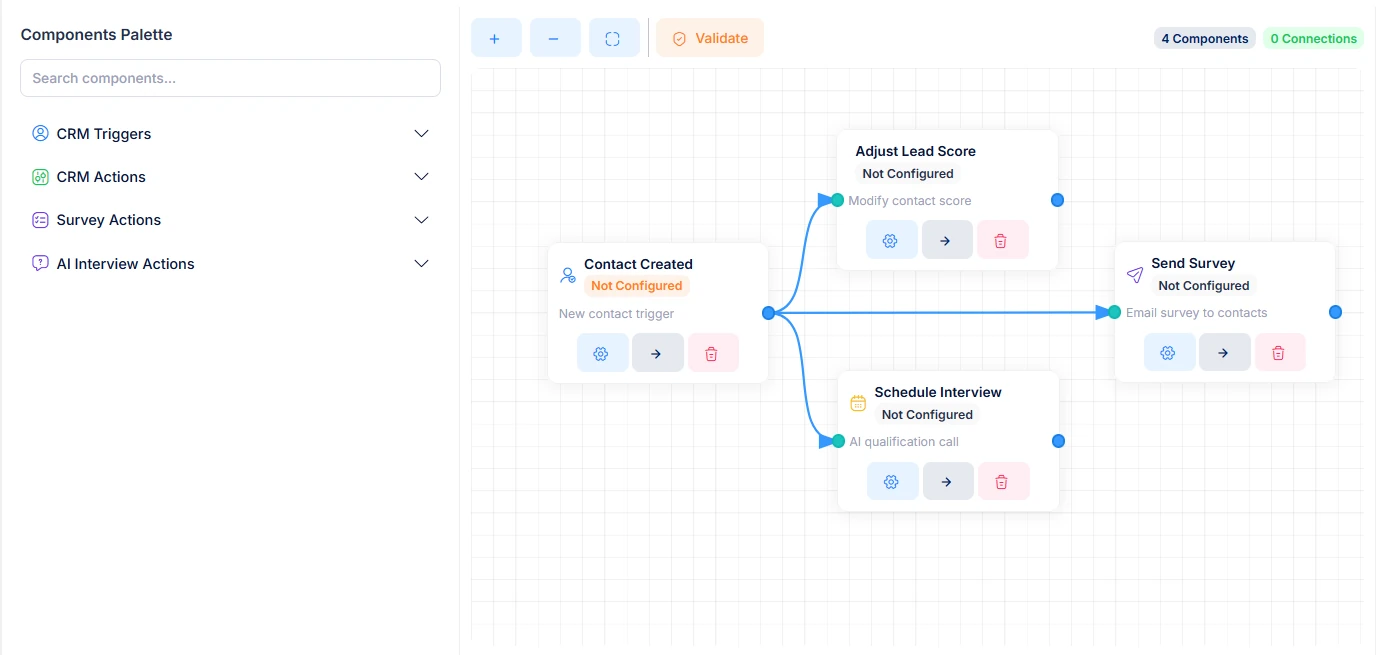Image resolution: width=1376 pixels, height=655 pixels.
Task: Click the zoom out minus button
Action: coord(555,38)
